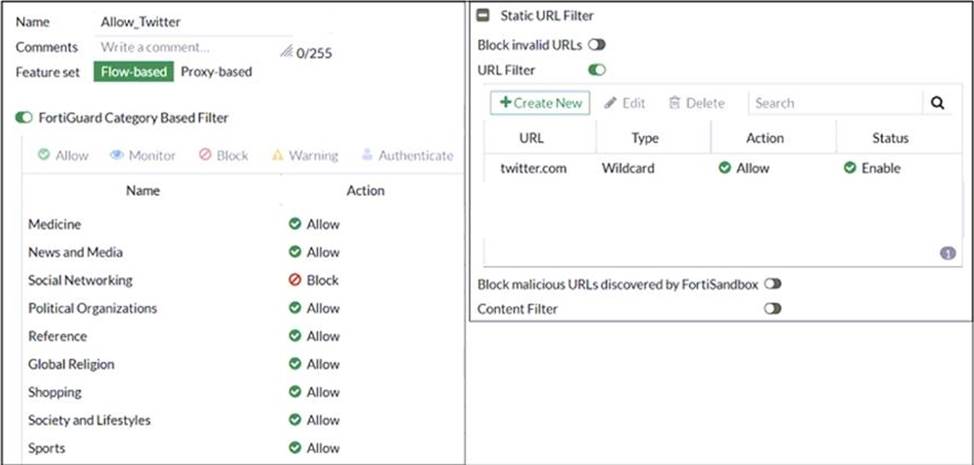Toggle the FortiGuard Category Based Filter switch
974x465 pixels.
pyautogui.click(x=24, y=118)
